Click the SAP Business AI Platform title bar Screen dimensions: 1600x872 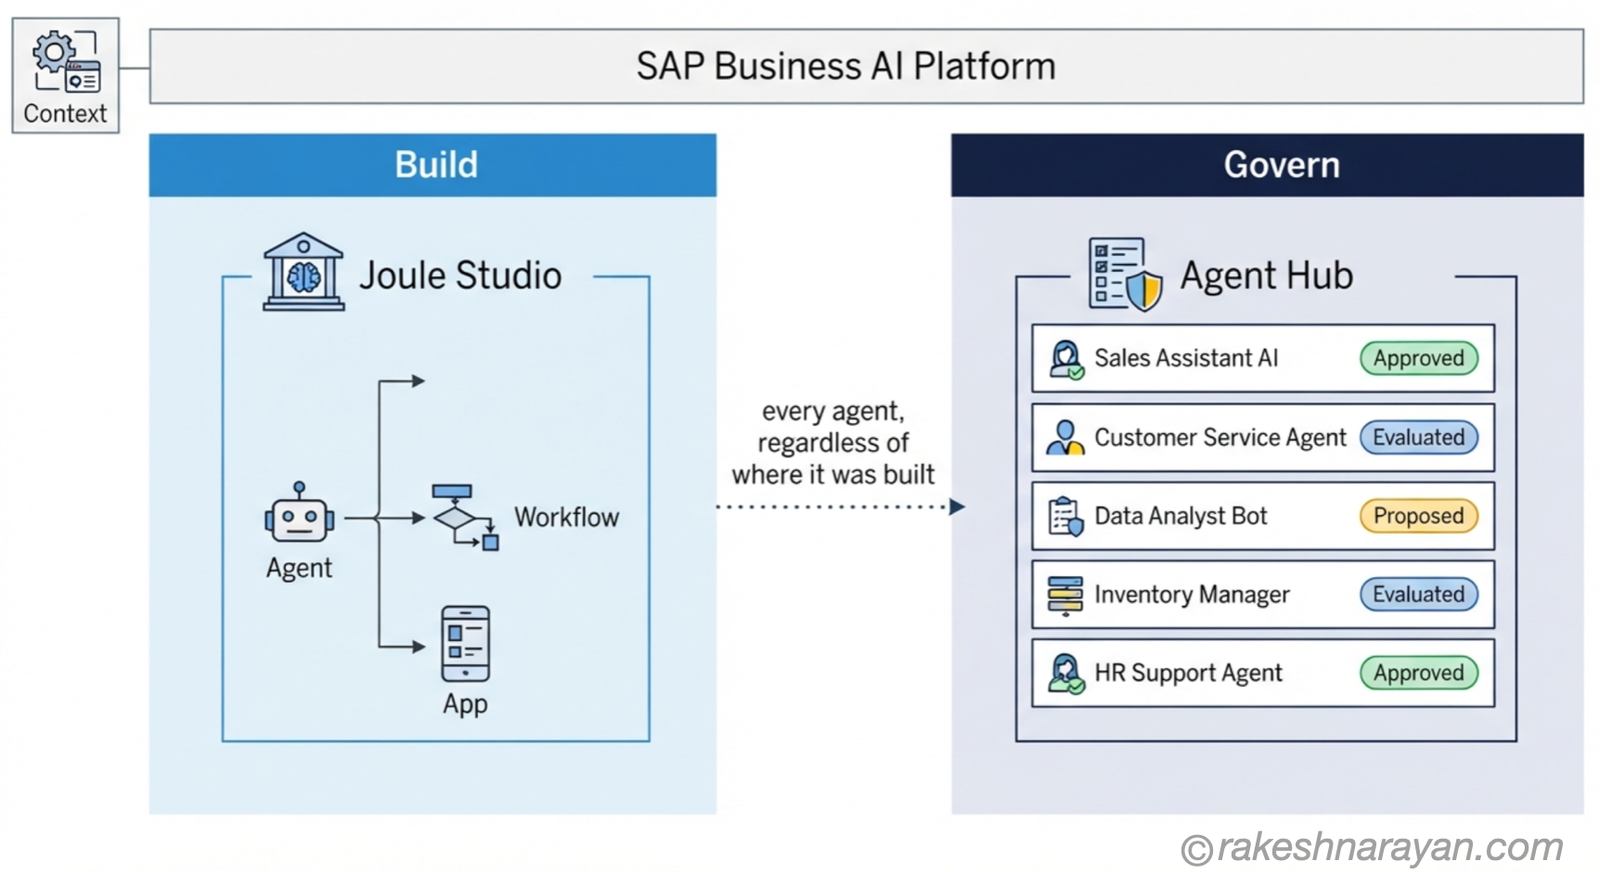coord(866,66)
